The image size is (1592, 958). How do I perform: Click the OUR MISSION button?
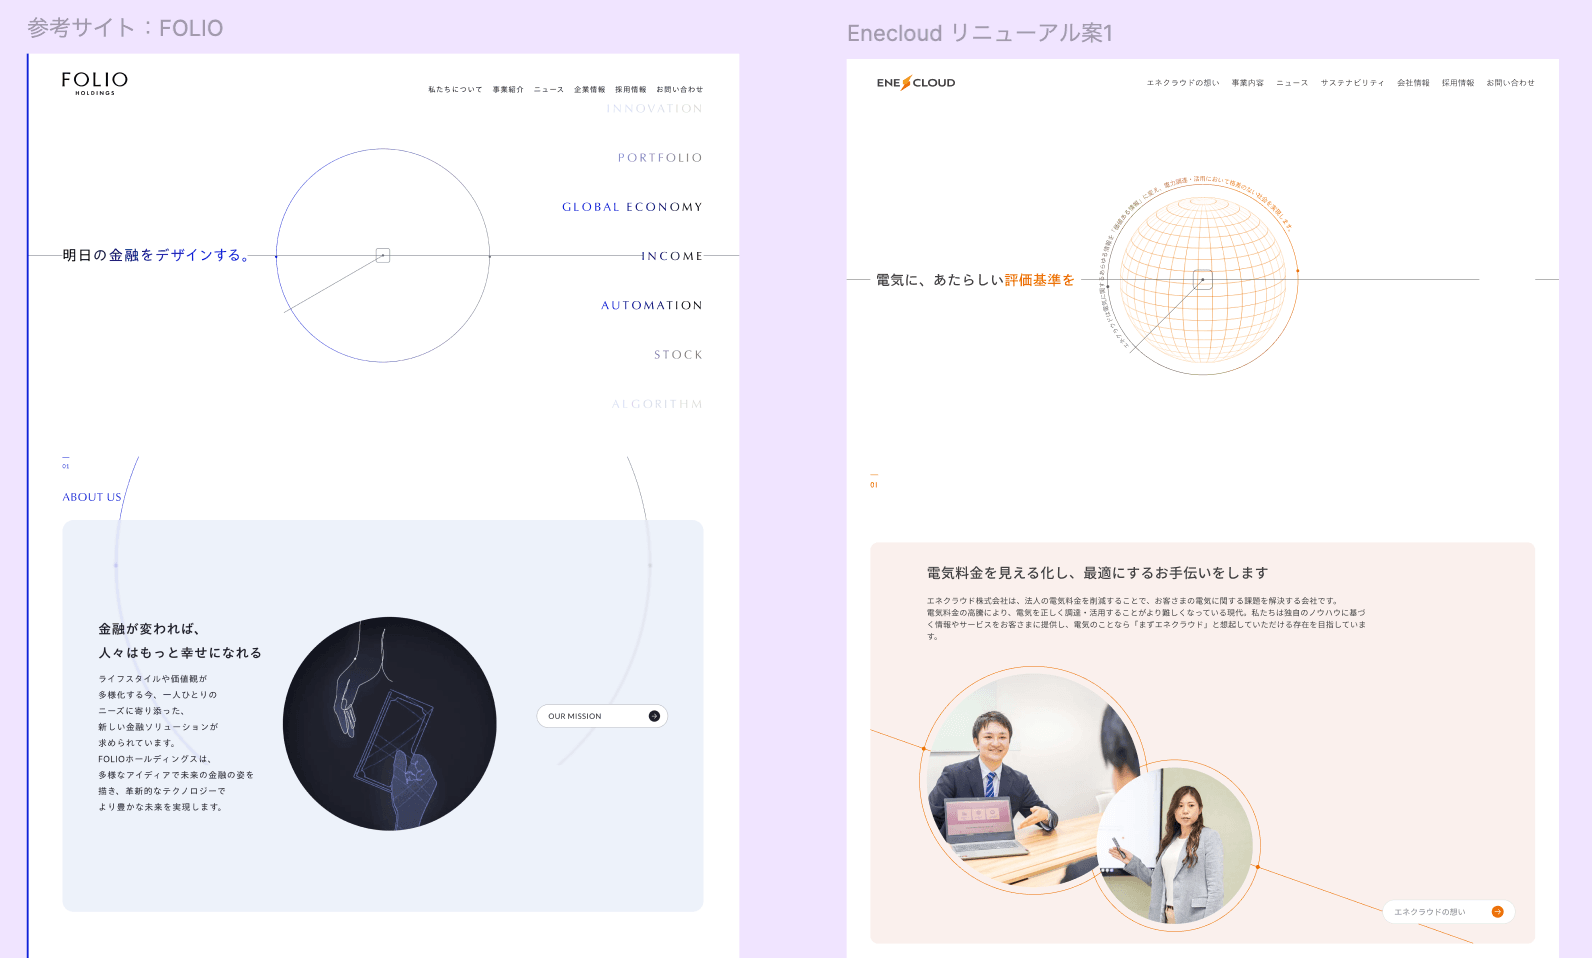point(602,716)
